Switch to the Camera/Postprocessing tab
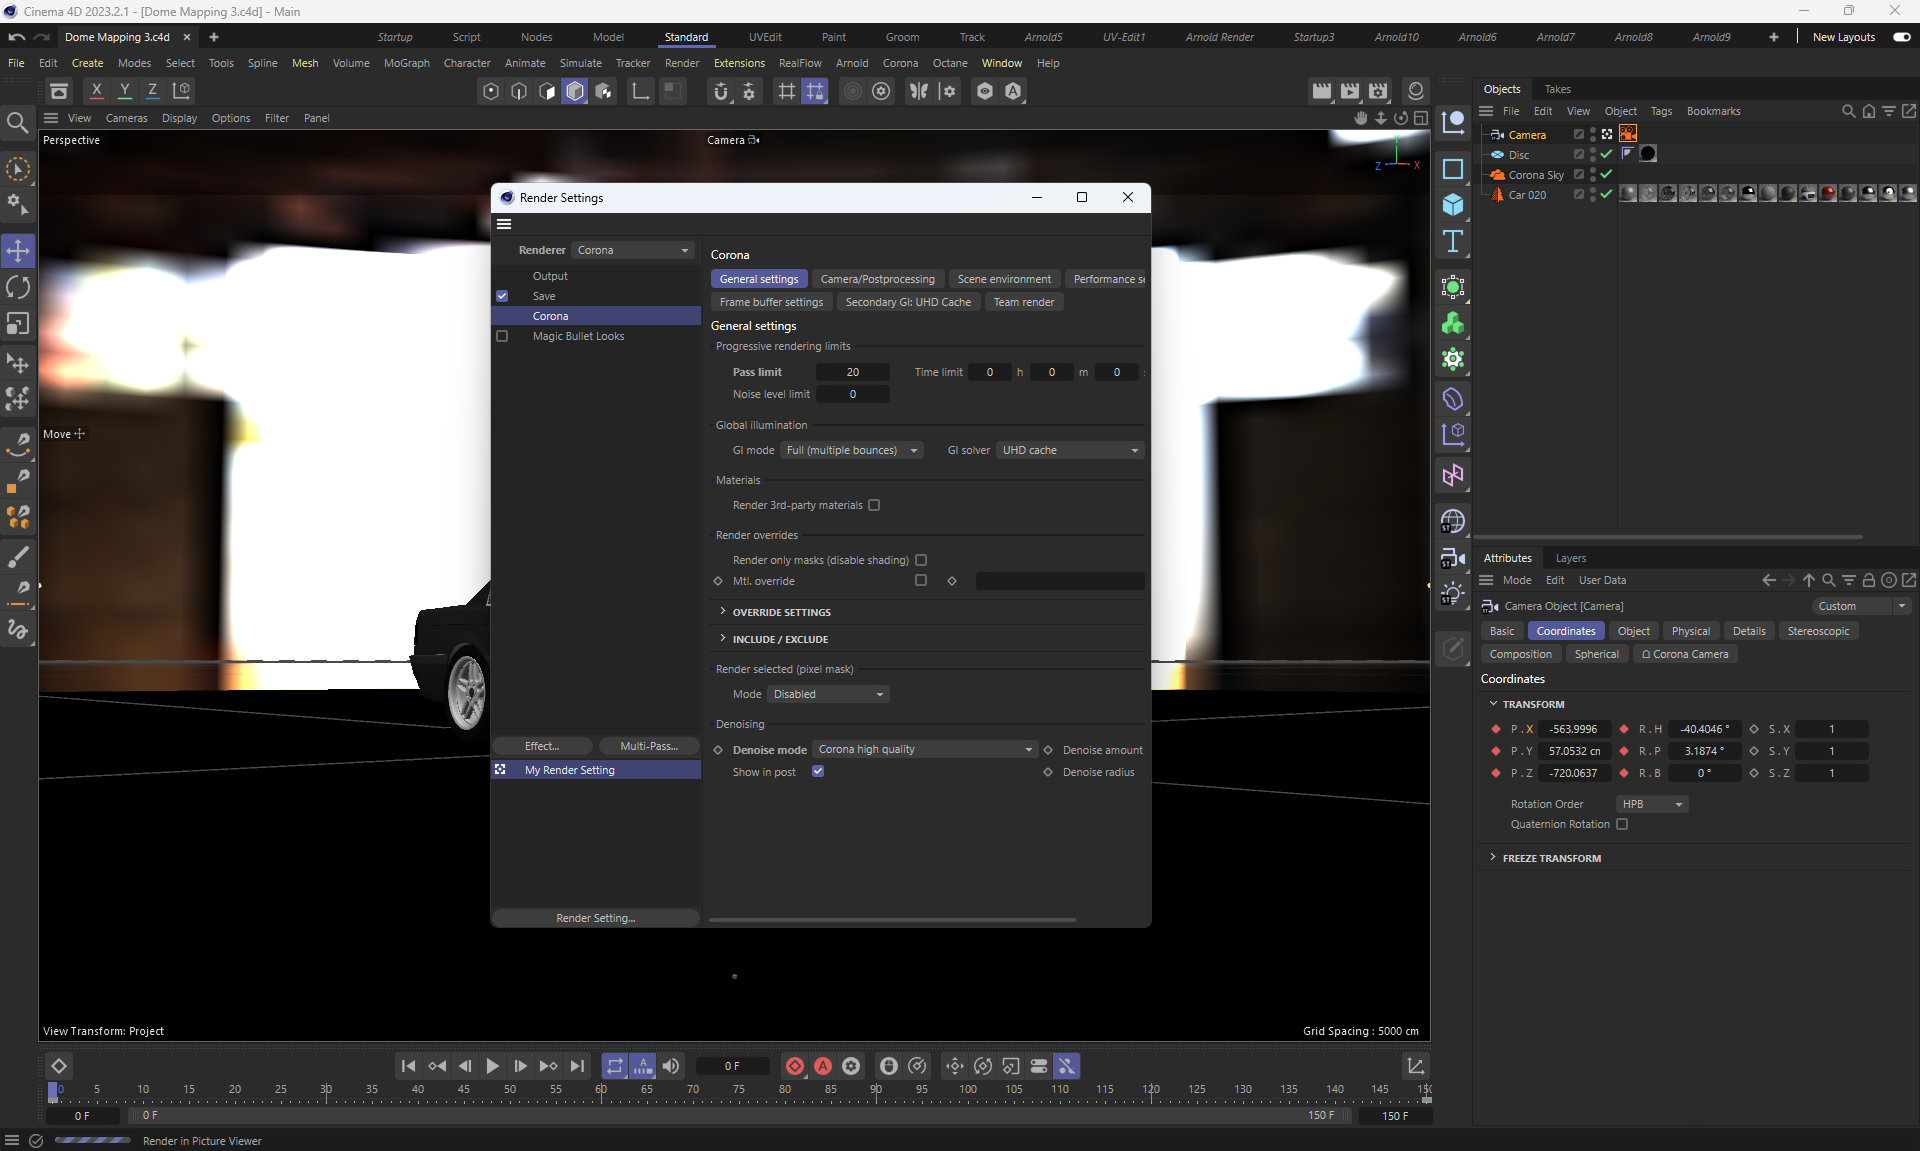The image size is (1920, 1151). pos(877,279)
